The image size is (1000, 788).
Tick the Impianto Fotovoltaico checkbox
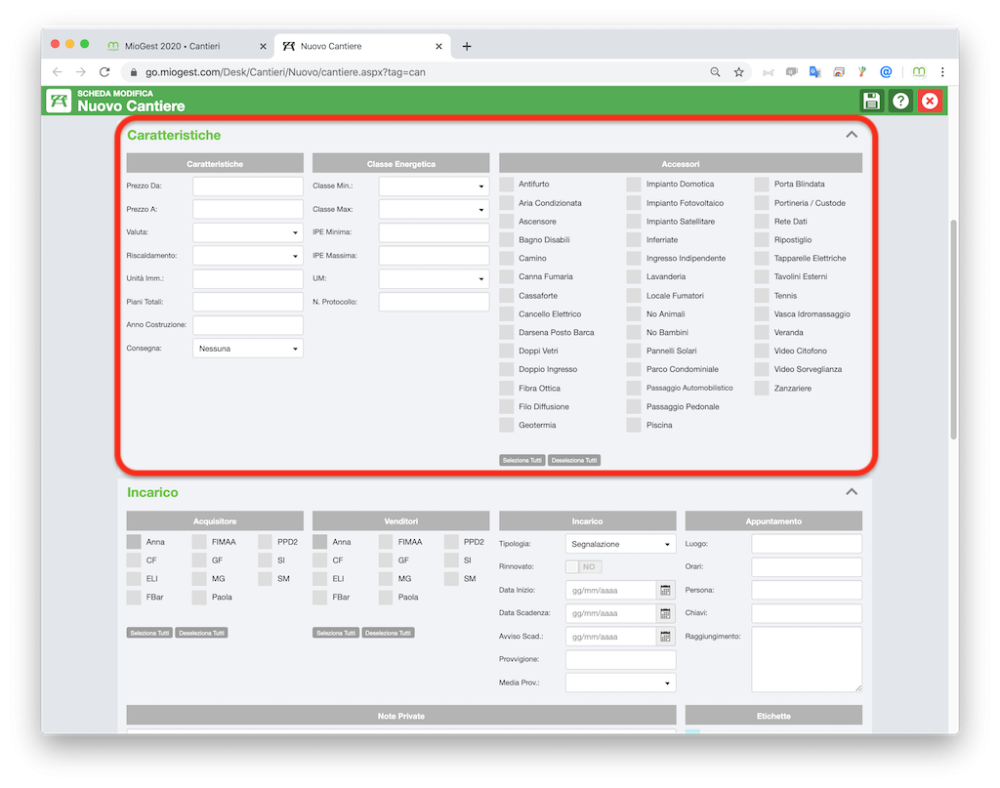click(x=634, y=203)
